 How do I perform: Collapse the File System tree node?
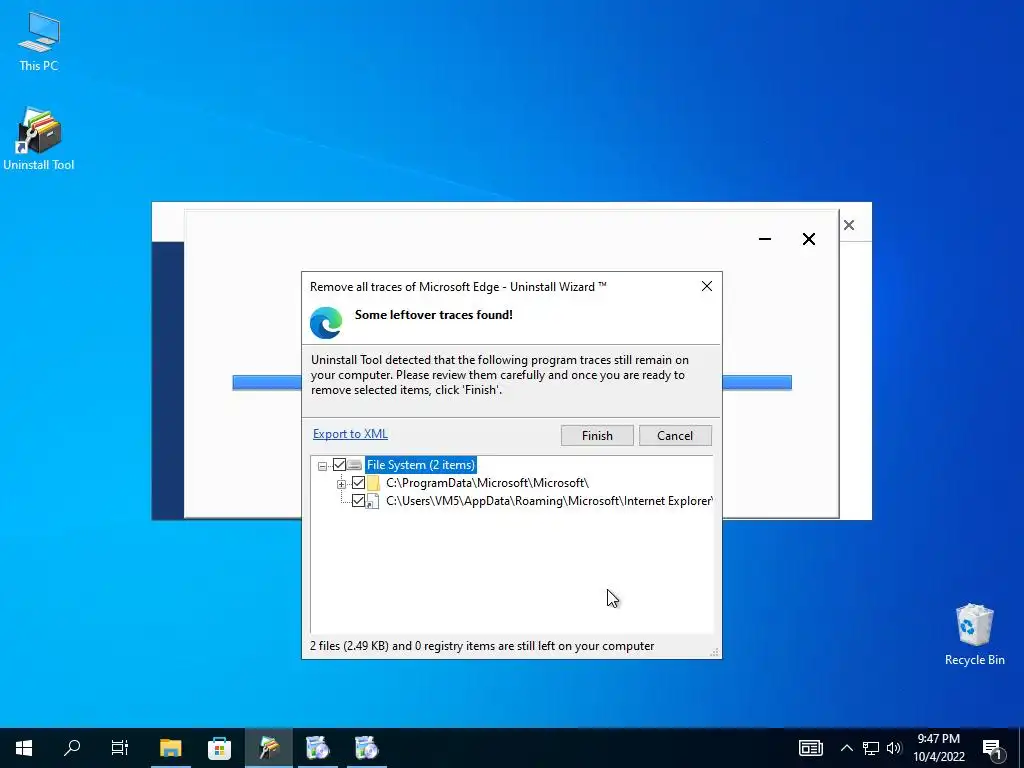click(322, 466)
